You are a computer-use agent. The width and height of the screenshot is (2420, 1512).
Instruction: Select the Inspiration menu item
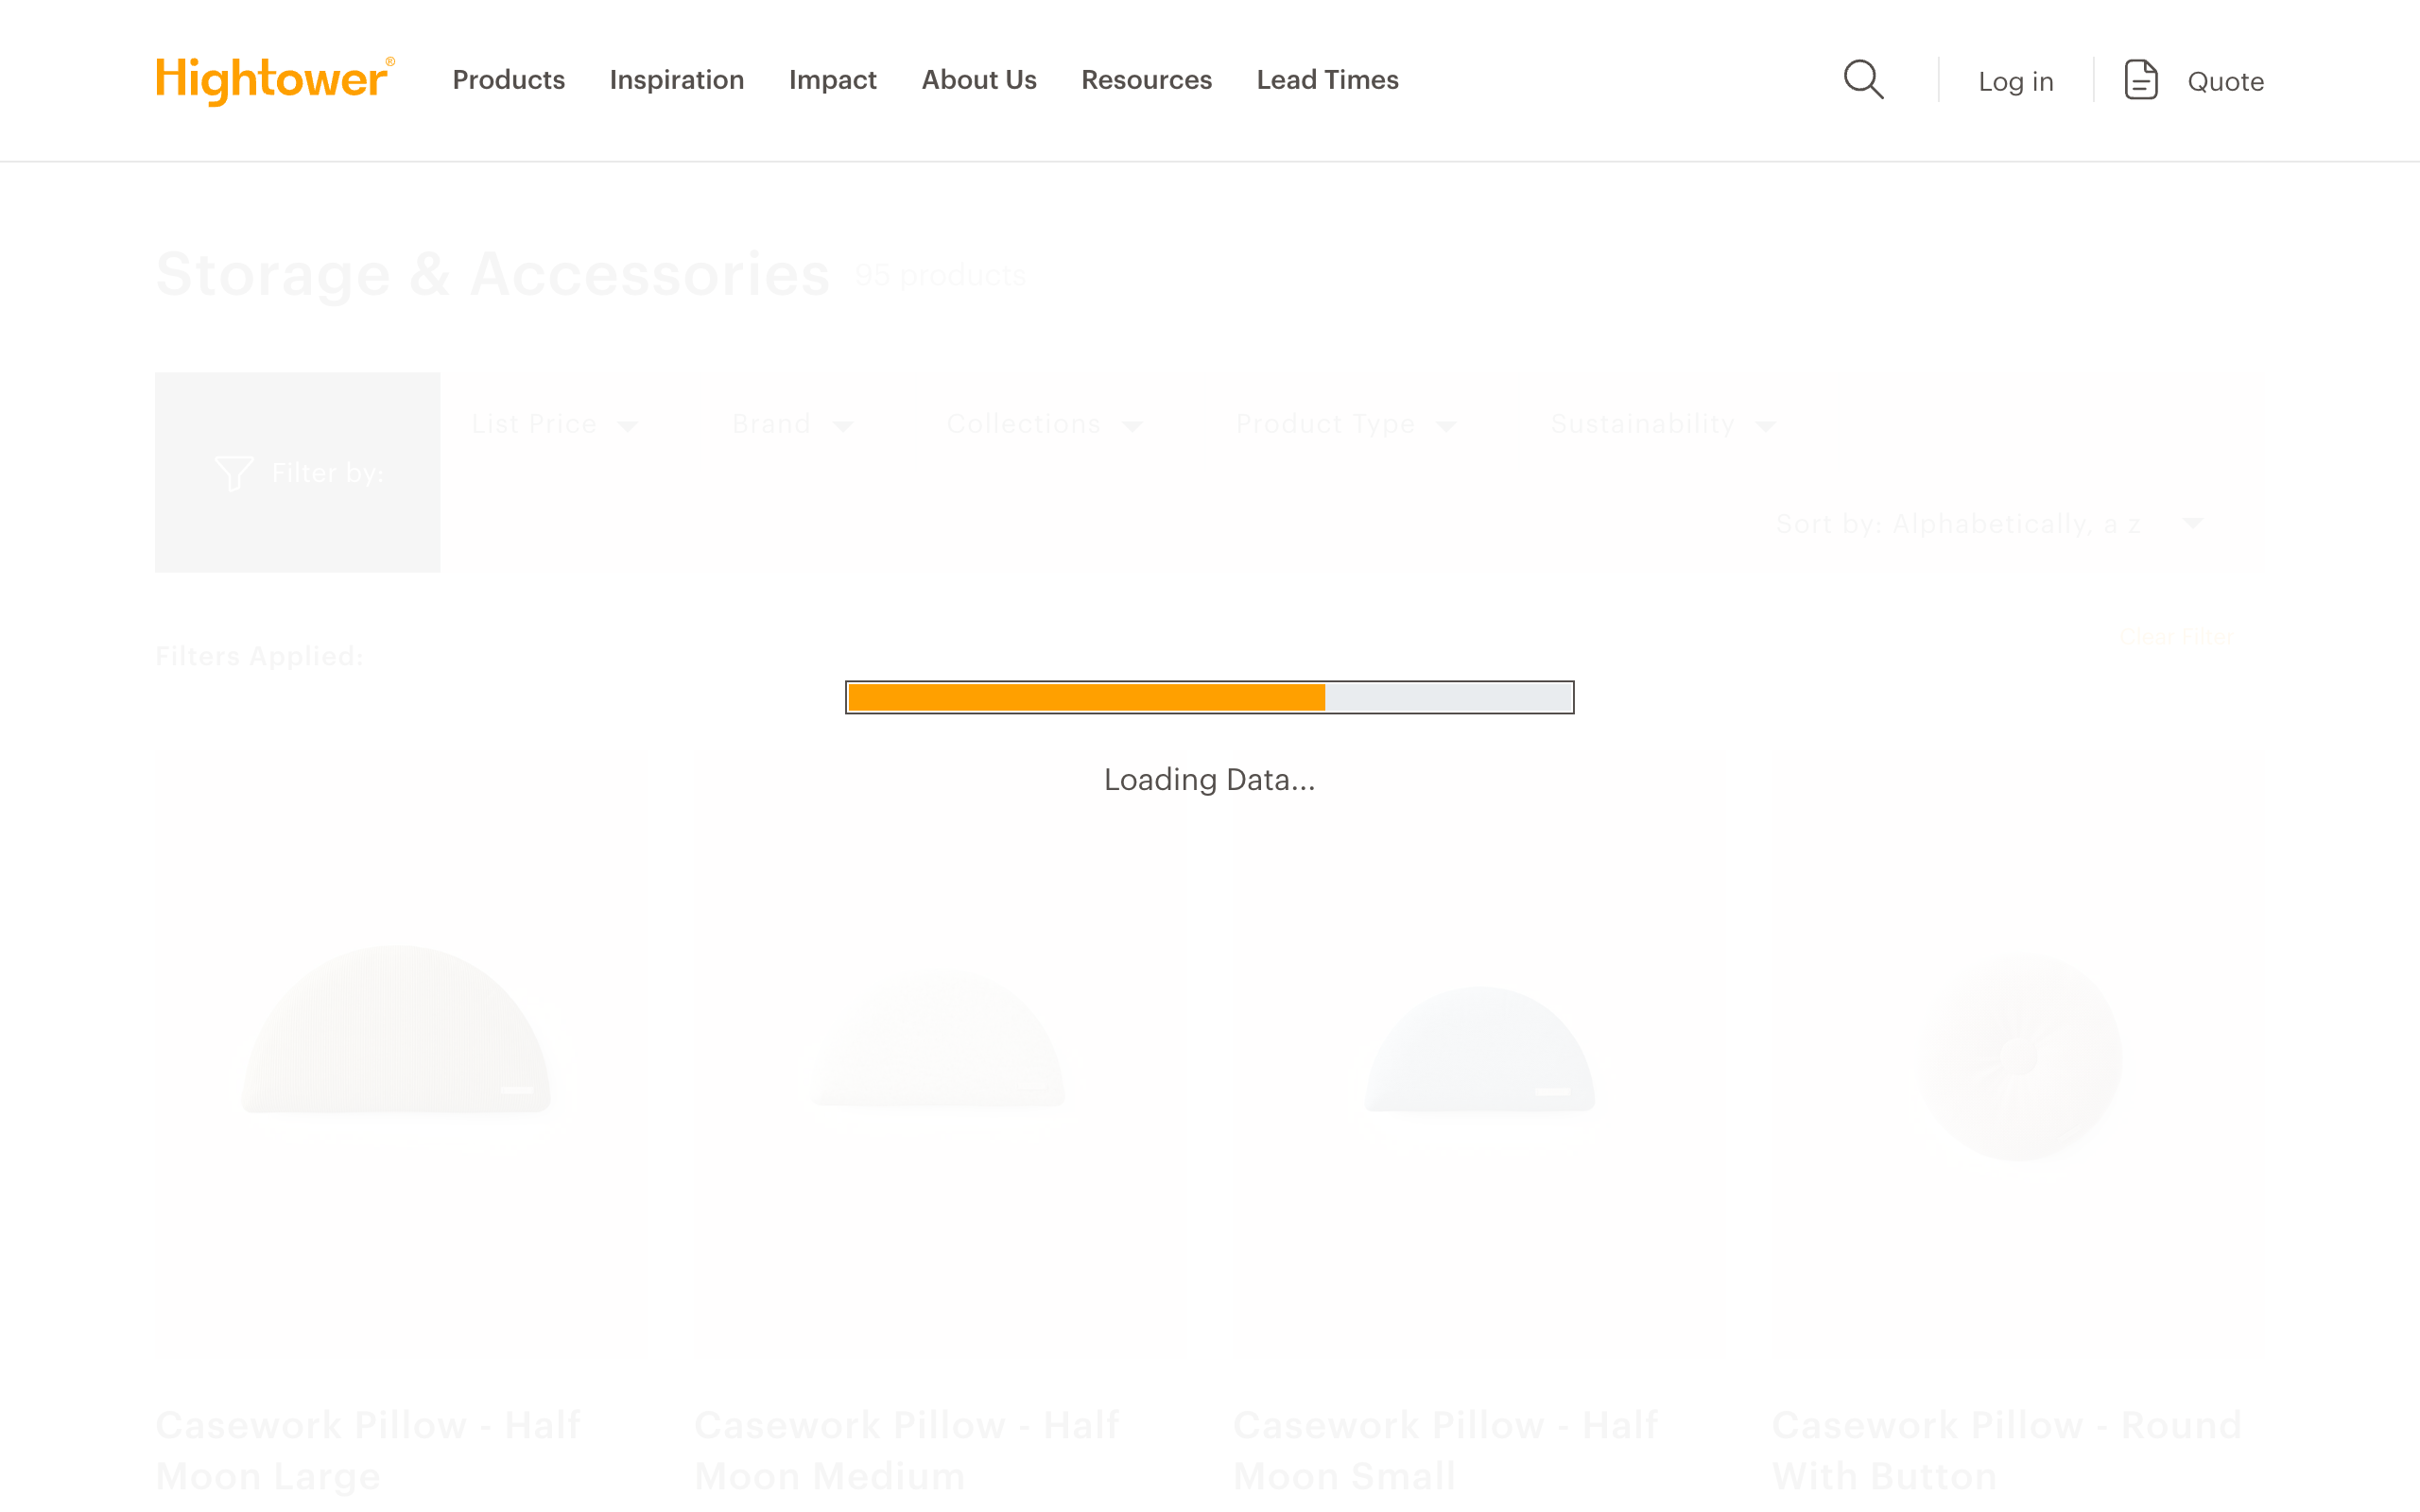[x=677, y=80]
